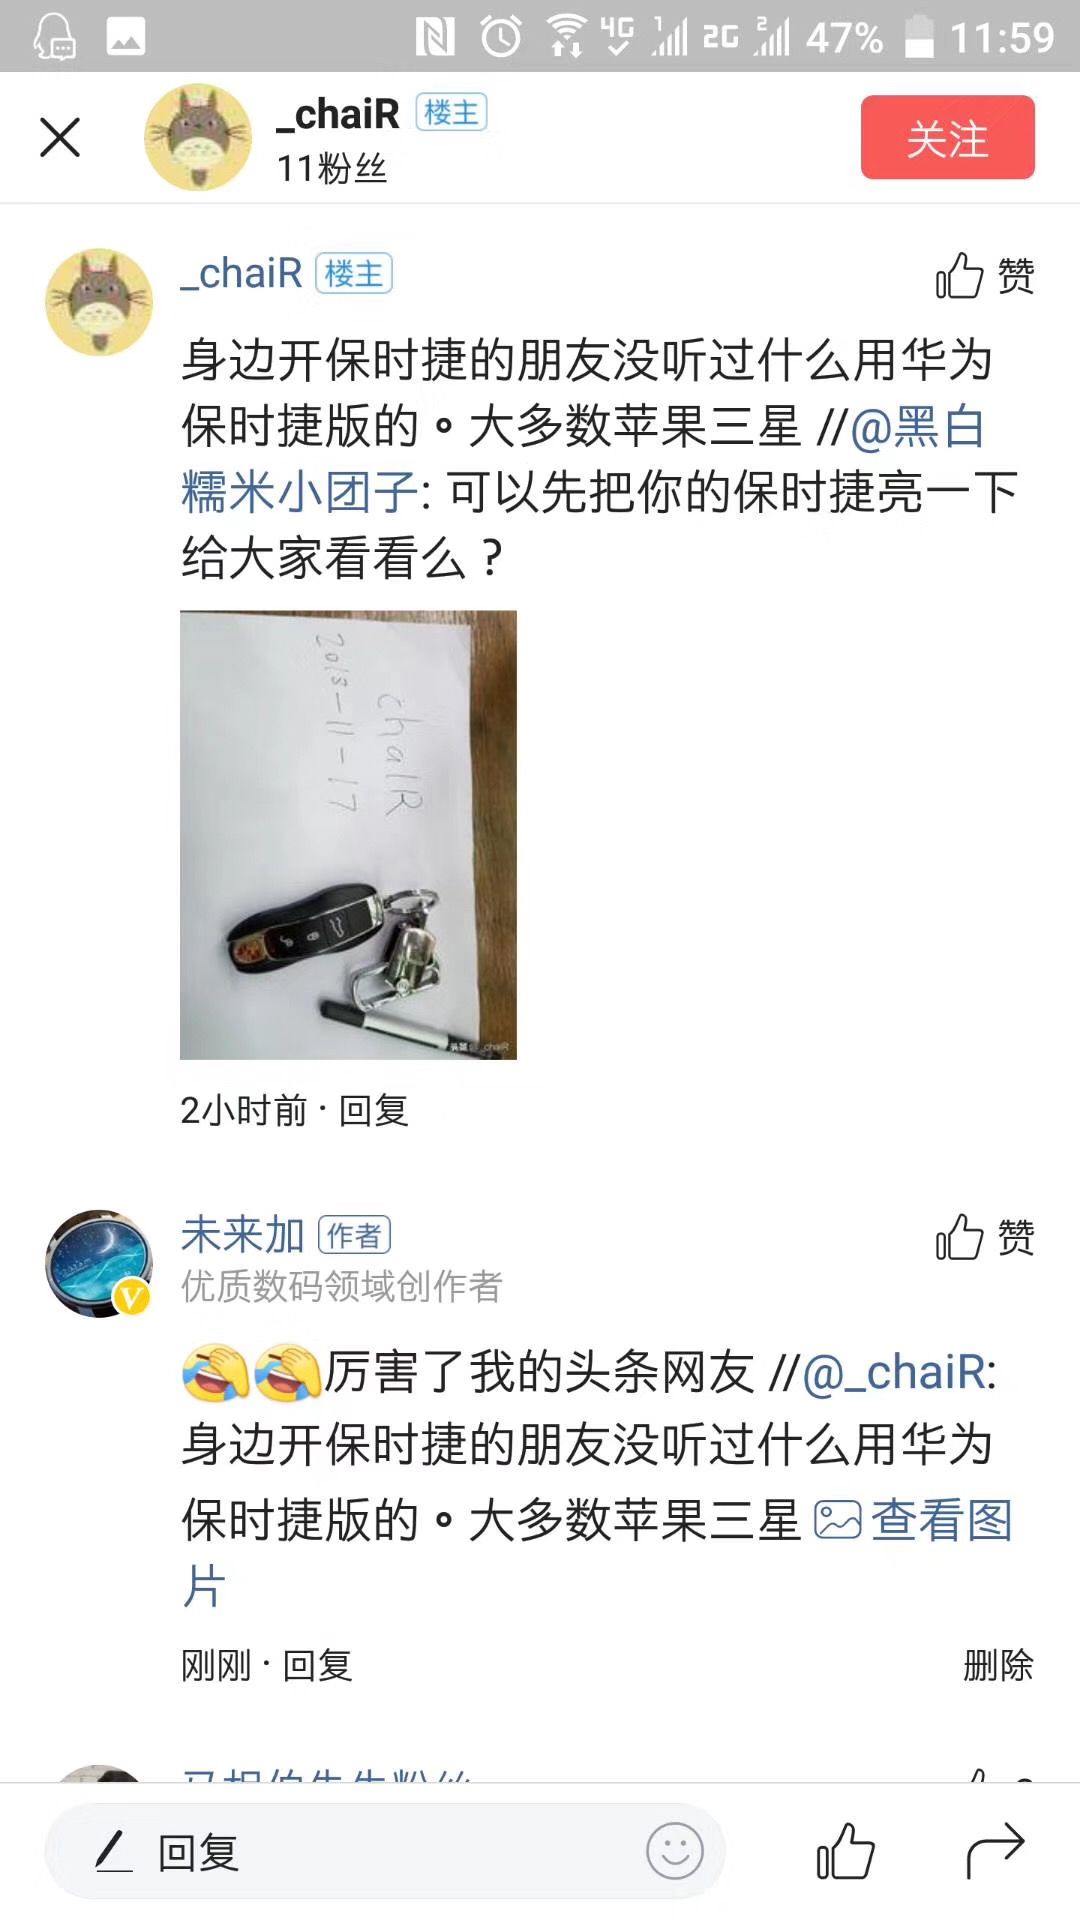The image size is (1080, 1920).
Task: Tap the gallery image notification icon
Action: 126,37
